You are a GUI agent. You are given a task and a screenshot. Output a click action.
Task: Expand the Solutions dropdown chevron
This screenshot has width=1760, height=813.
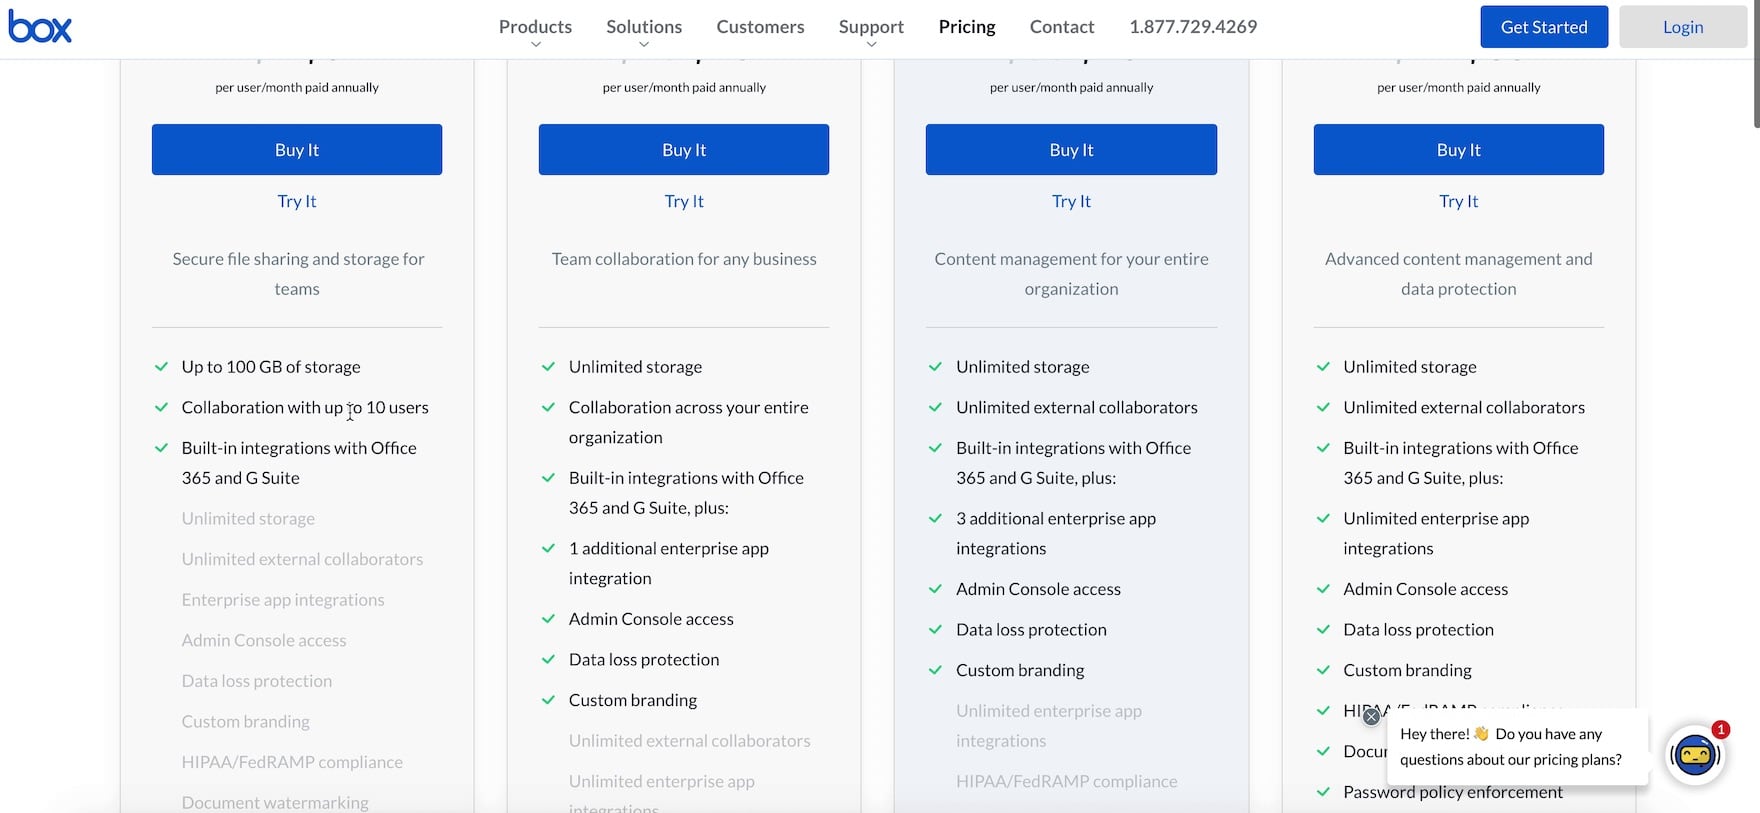[x=643, y=44]
